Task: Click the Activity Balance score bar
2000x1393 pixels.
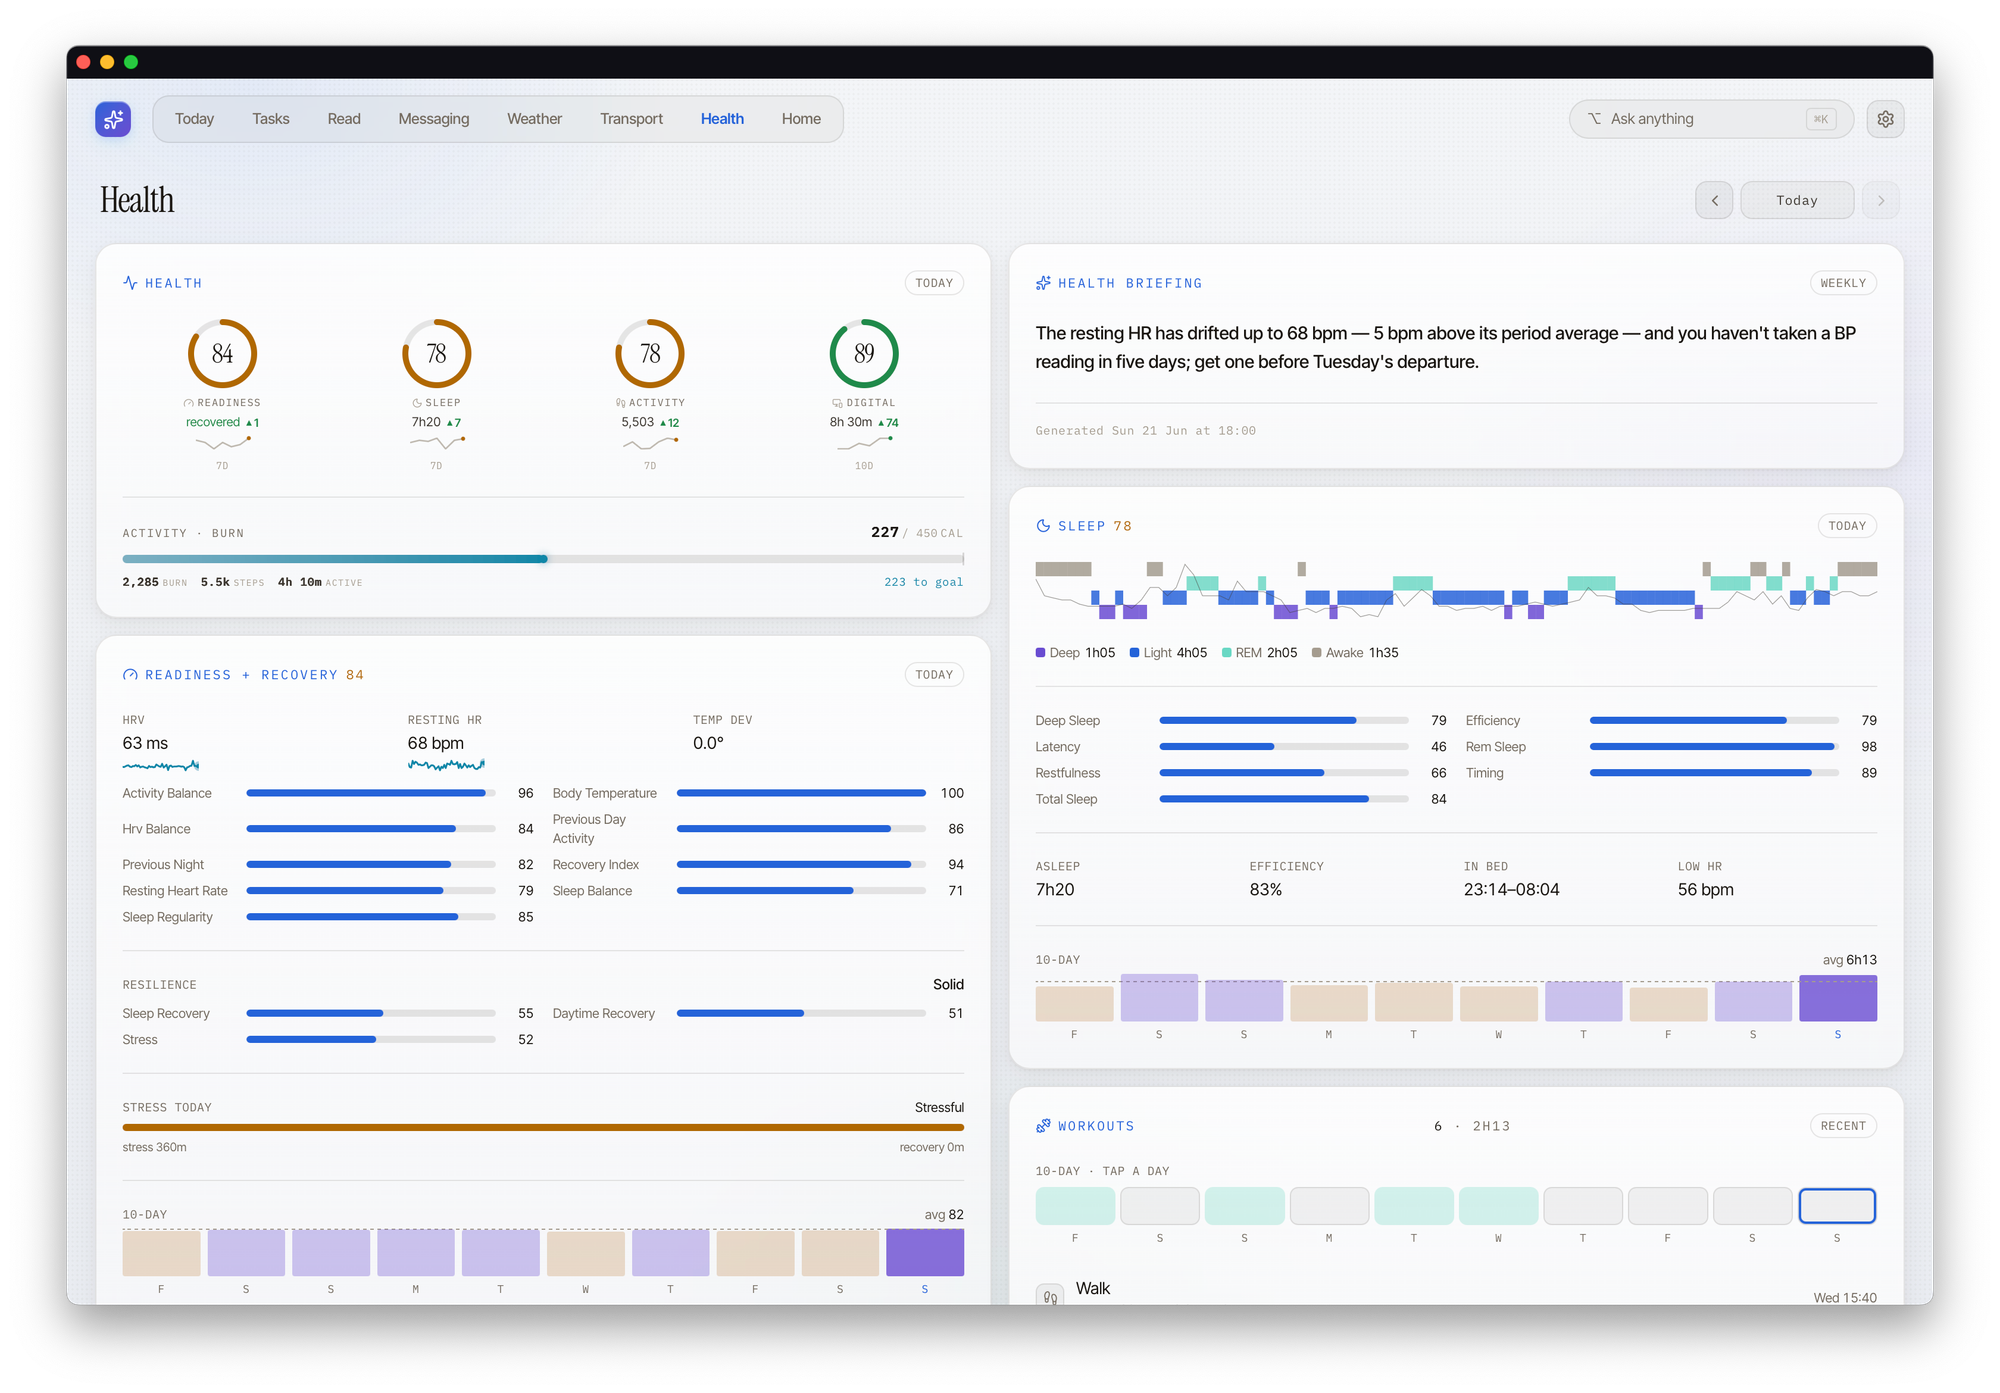Action: (371, 793)
